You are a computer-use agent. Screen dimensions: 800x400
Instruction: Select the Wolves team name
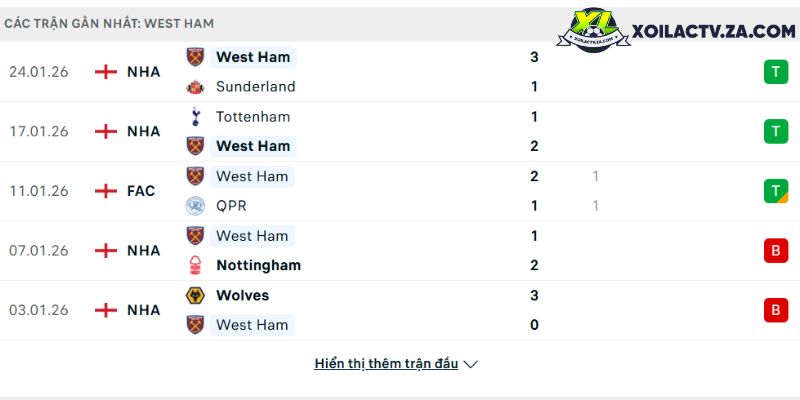coord(242,296)
